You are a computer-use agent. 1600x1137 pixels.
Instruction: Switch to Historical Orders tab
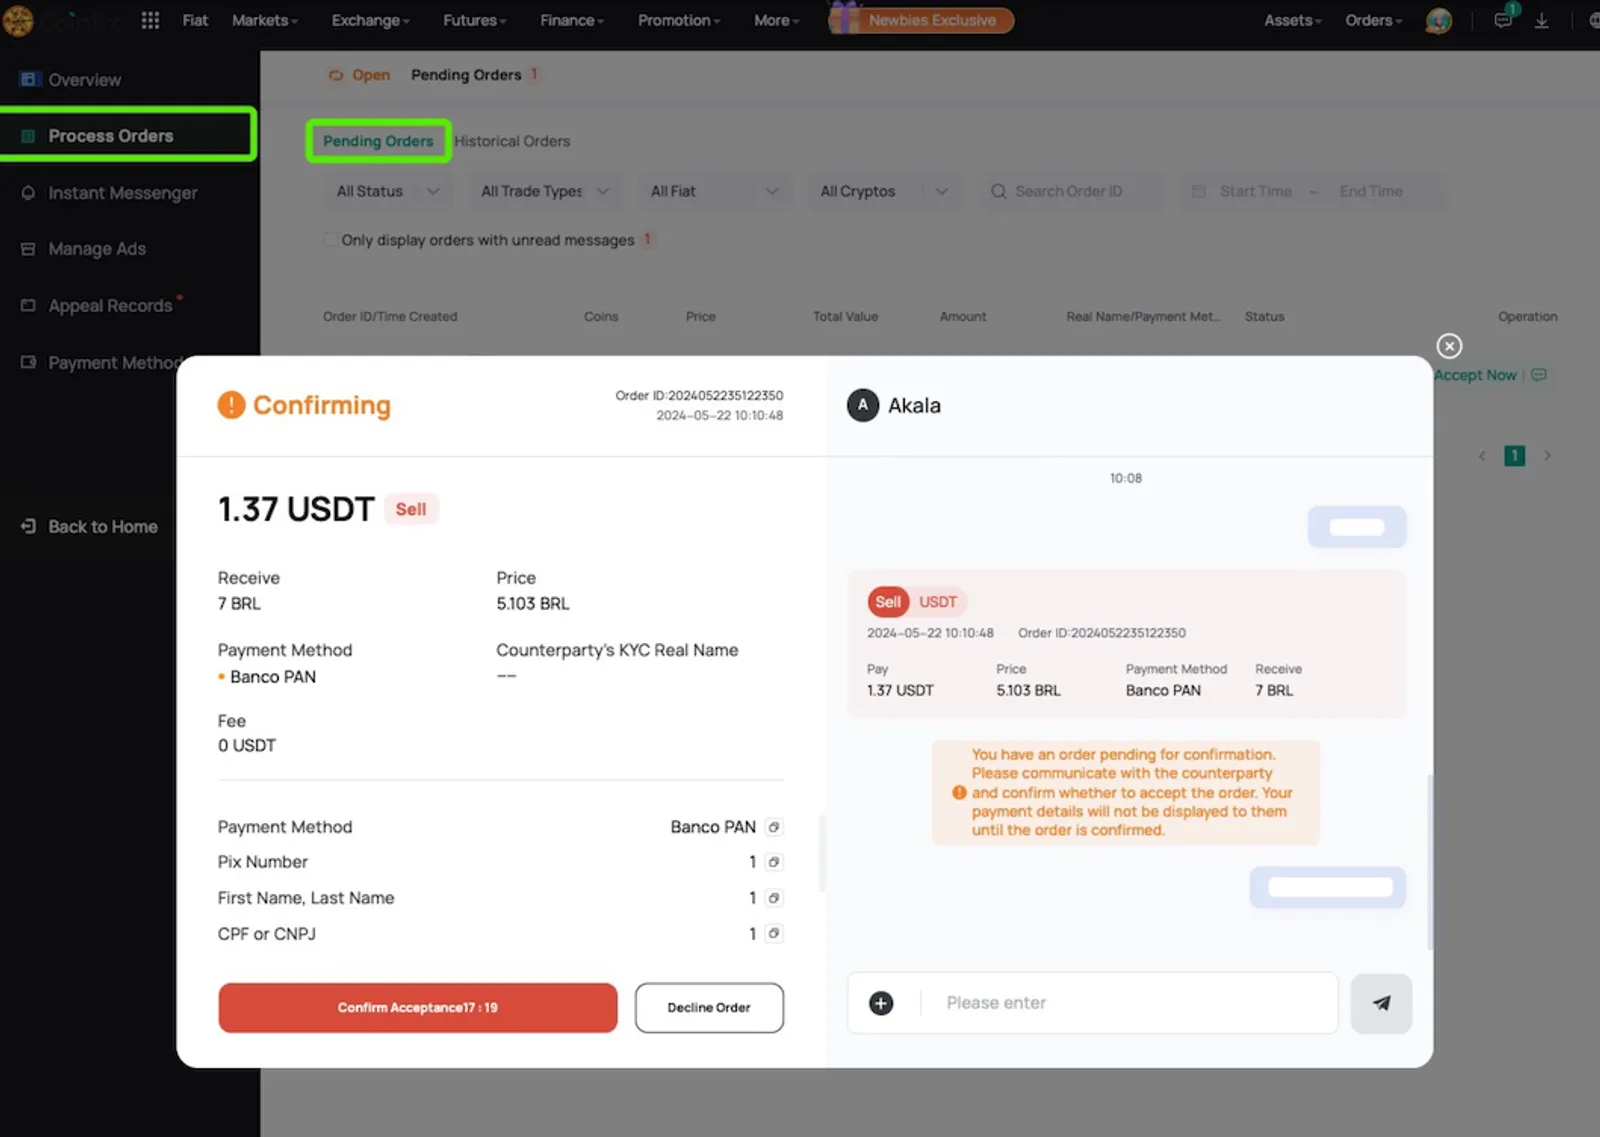point(512,141)
